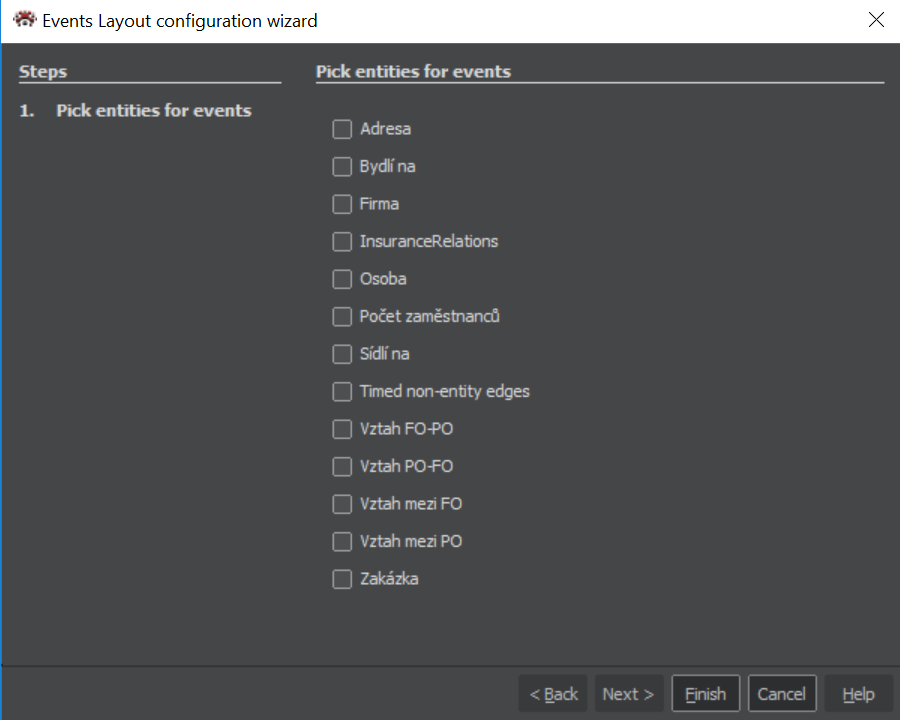Screen dimensions: 900x720
Task: Tick the Zakázka checkbox
Action: click(x=342, y=579)
